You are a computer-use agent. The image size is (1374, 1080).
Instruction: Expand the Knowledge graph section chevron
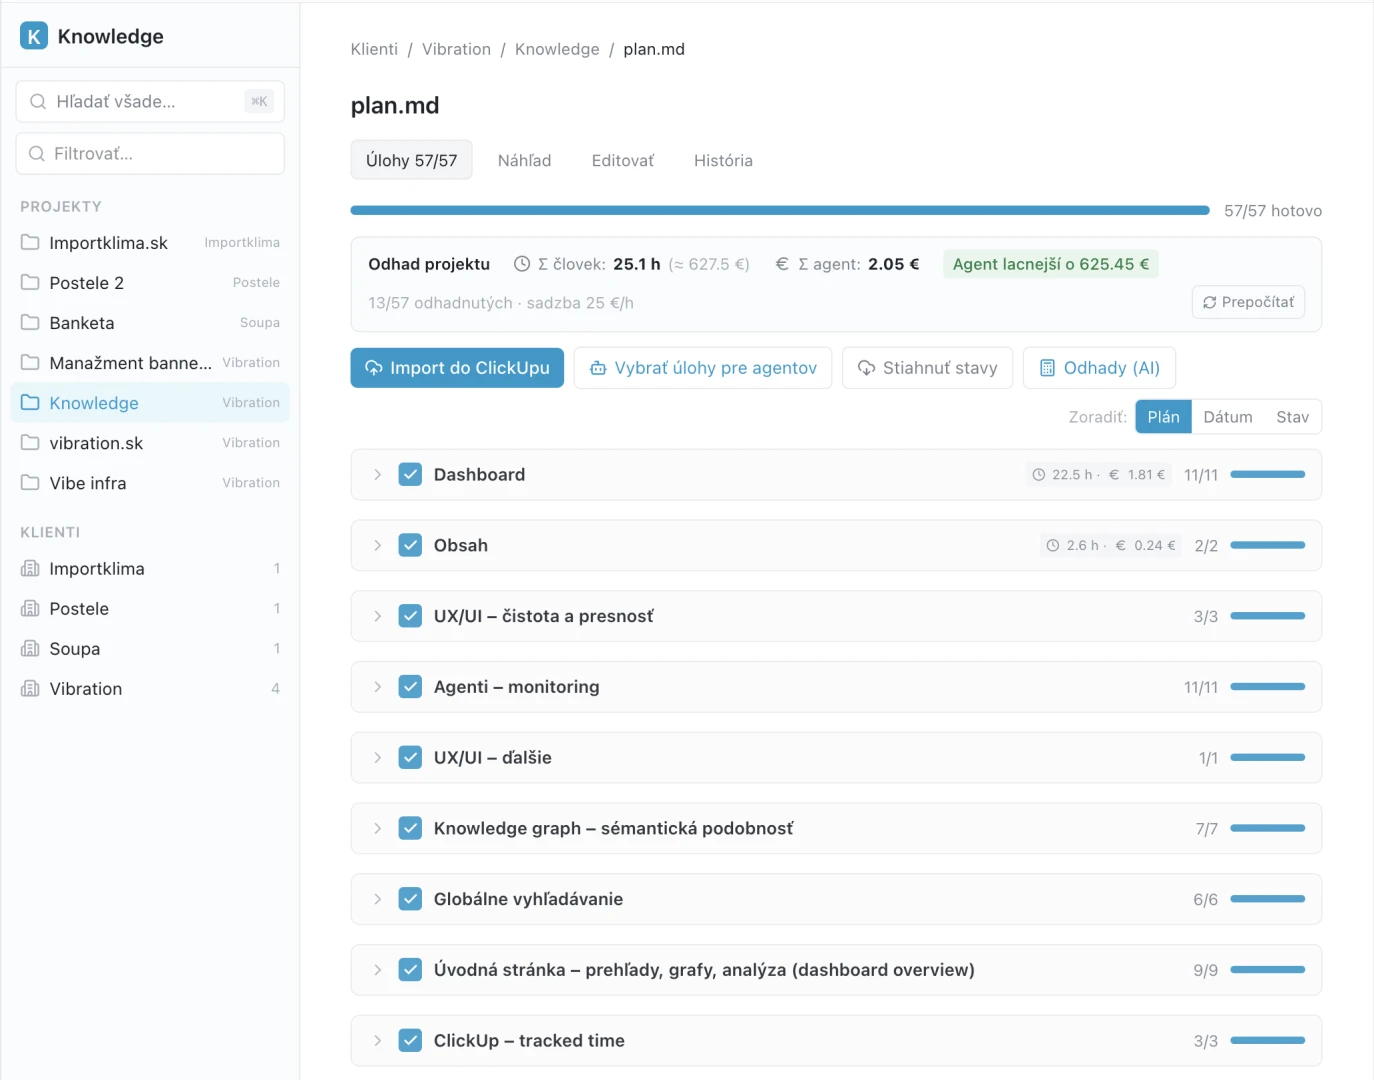click(377, 828)
